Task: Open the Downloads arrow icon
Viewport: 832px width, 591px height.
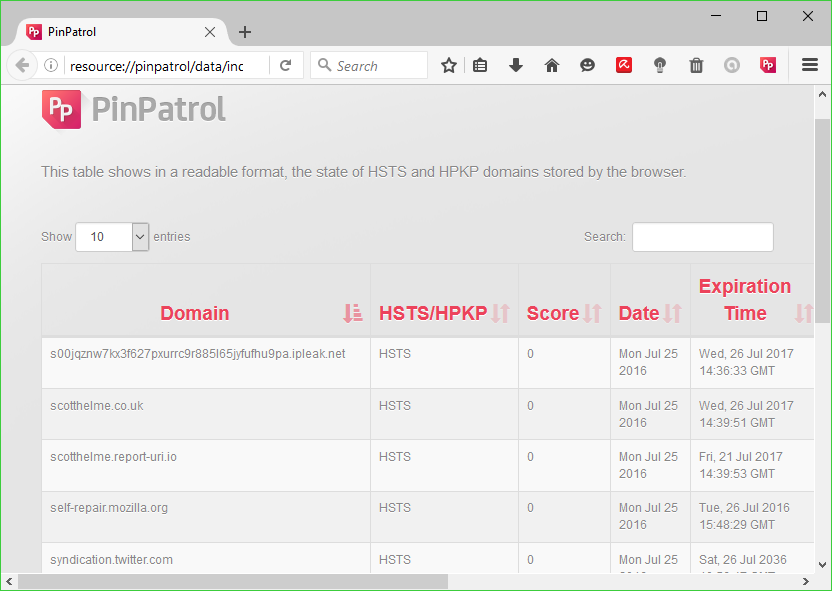Action: [516, 65]
